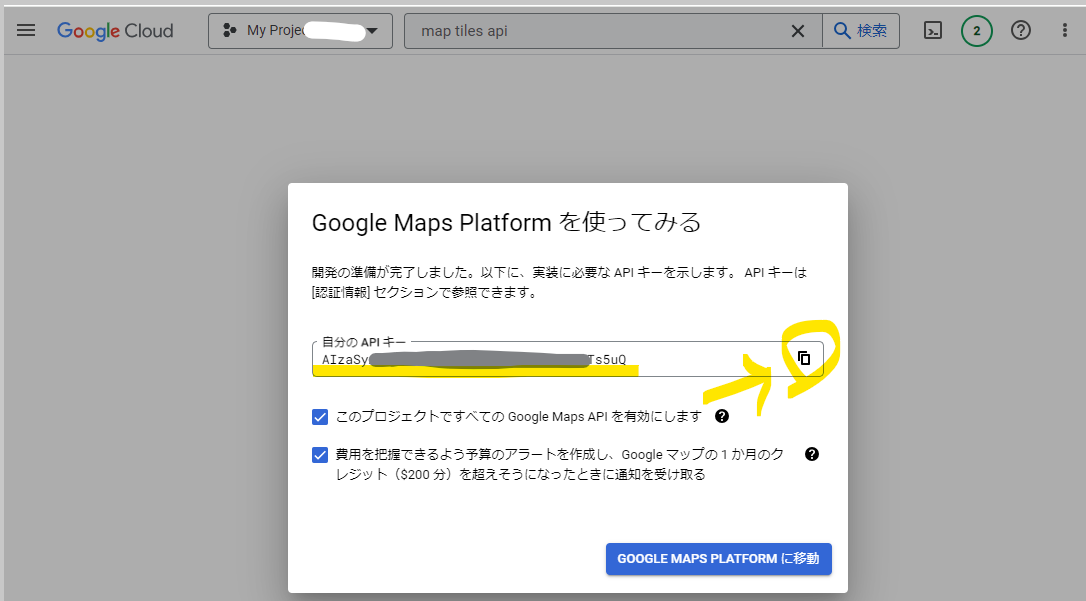1086x601 pixels.
Task: Clear the search text with the X
Action: point(798,31)
